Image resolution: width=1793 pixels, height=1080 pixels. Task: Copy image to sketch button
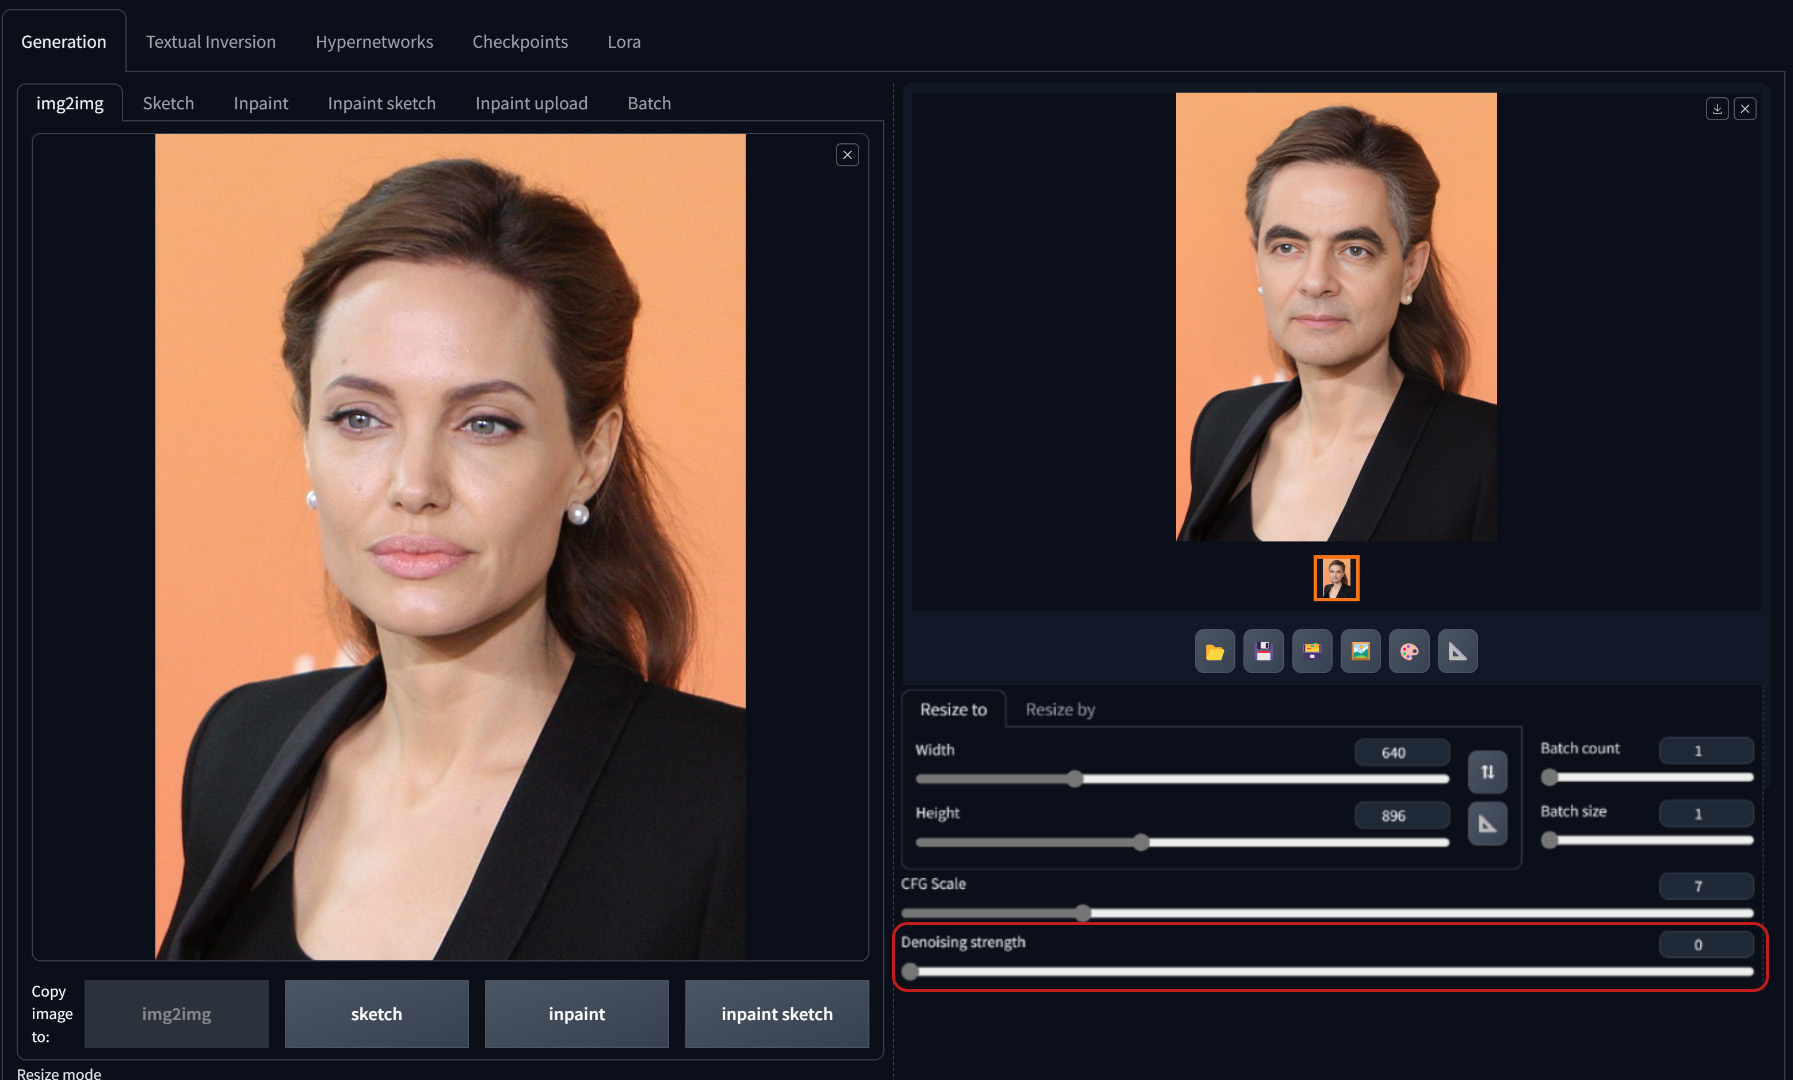coord(376,1014)
